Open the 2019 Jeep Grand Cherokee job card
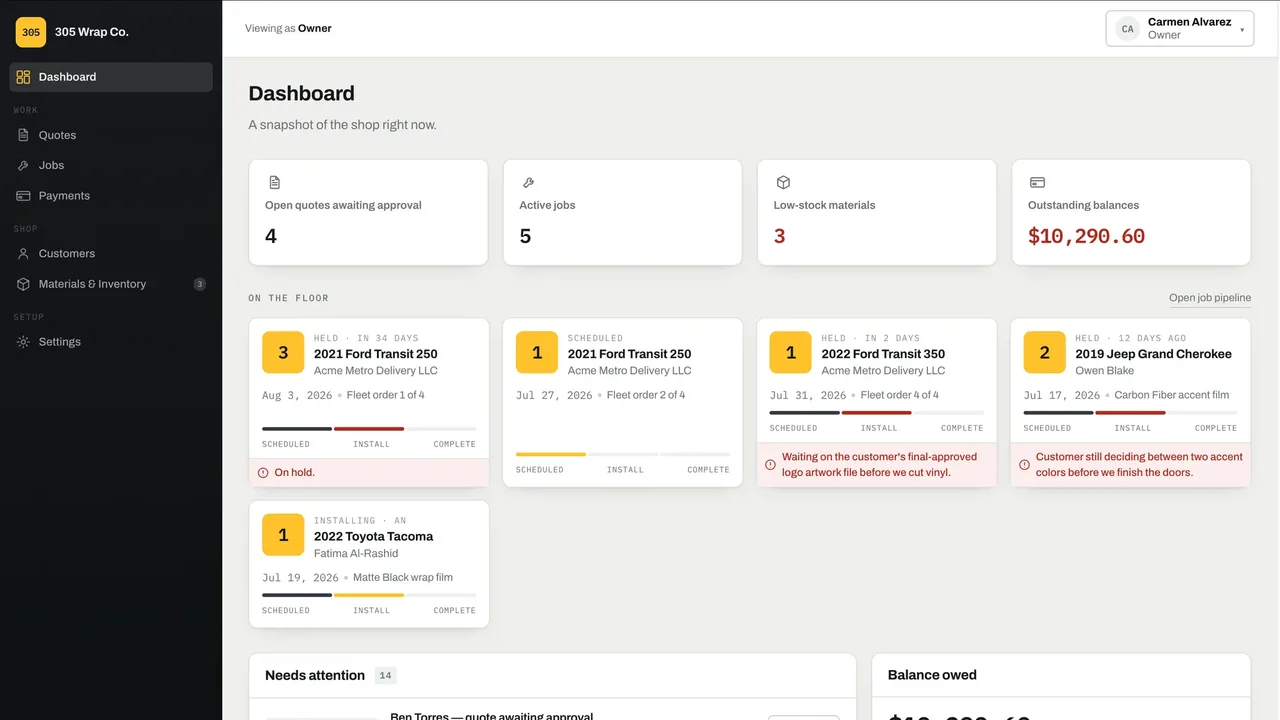Image resolution: width=1280 pixels, height=720 pixels. coord(1131,403)
